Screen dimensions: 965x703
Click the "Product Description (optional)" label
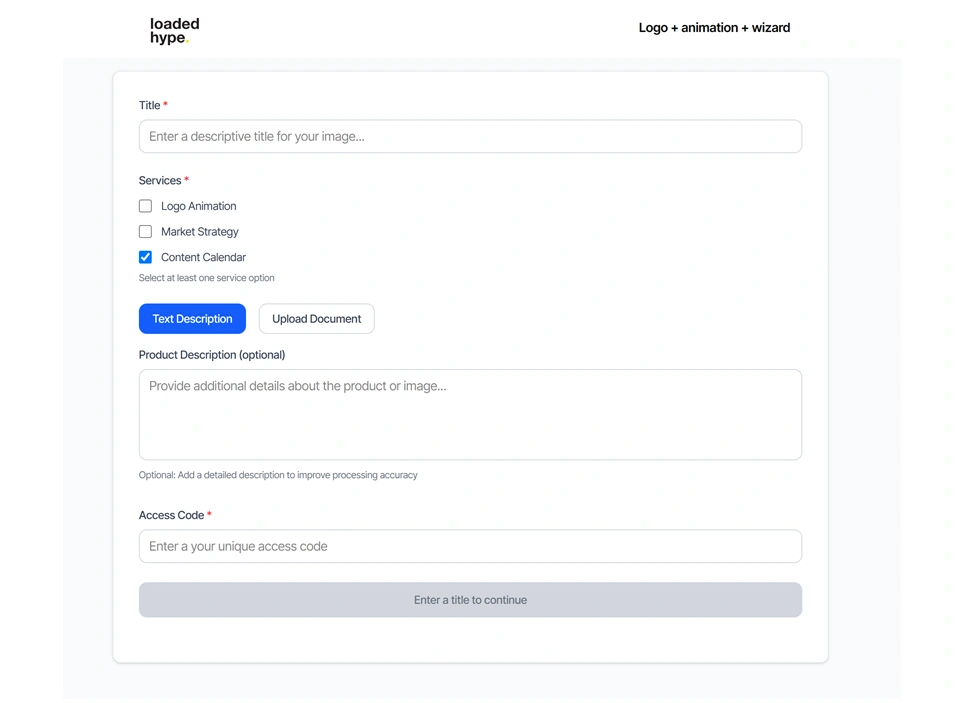click(x=212, y=355)
